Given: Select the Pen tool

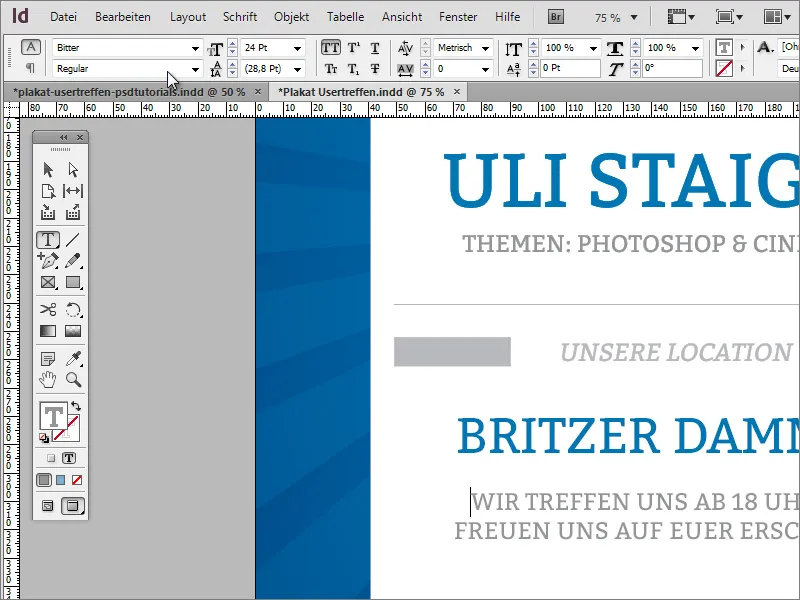Looking at the screenshot, I should (48, 261).
